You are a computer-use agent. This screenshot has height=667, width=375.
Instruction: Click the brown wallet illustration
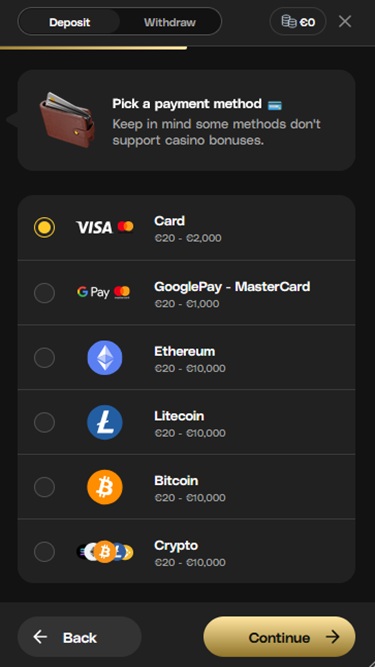click(x=67, y=120)
